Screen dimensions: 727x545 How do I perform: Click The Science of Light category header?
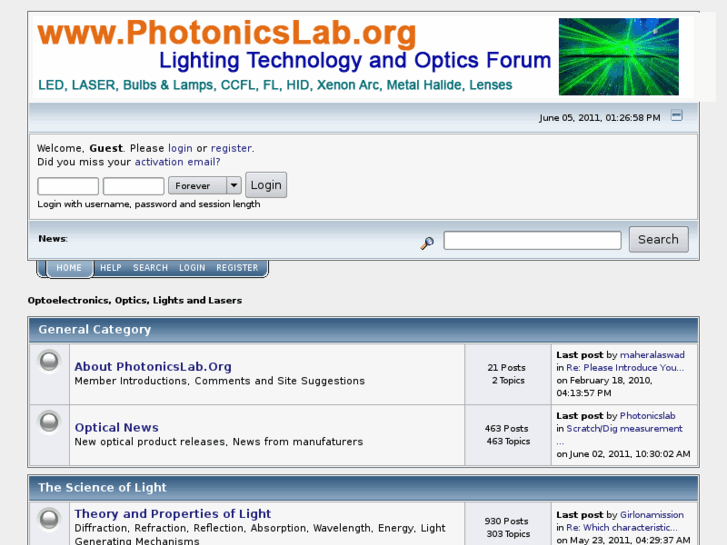102,487
